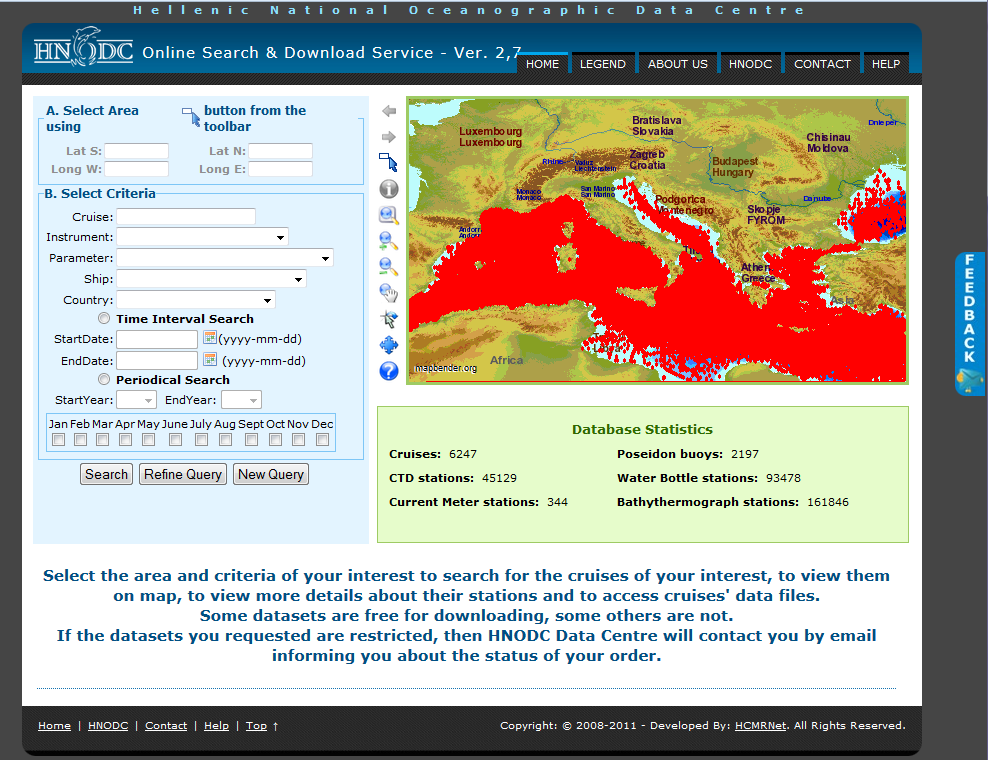Follow the footer Contact link
Image resolution: width=988 pixels, height=760 pixels.
pyautogui.click(x=166, y=725)
